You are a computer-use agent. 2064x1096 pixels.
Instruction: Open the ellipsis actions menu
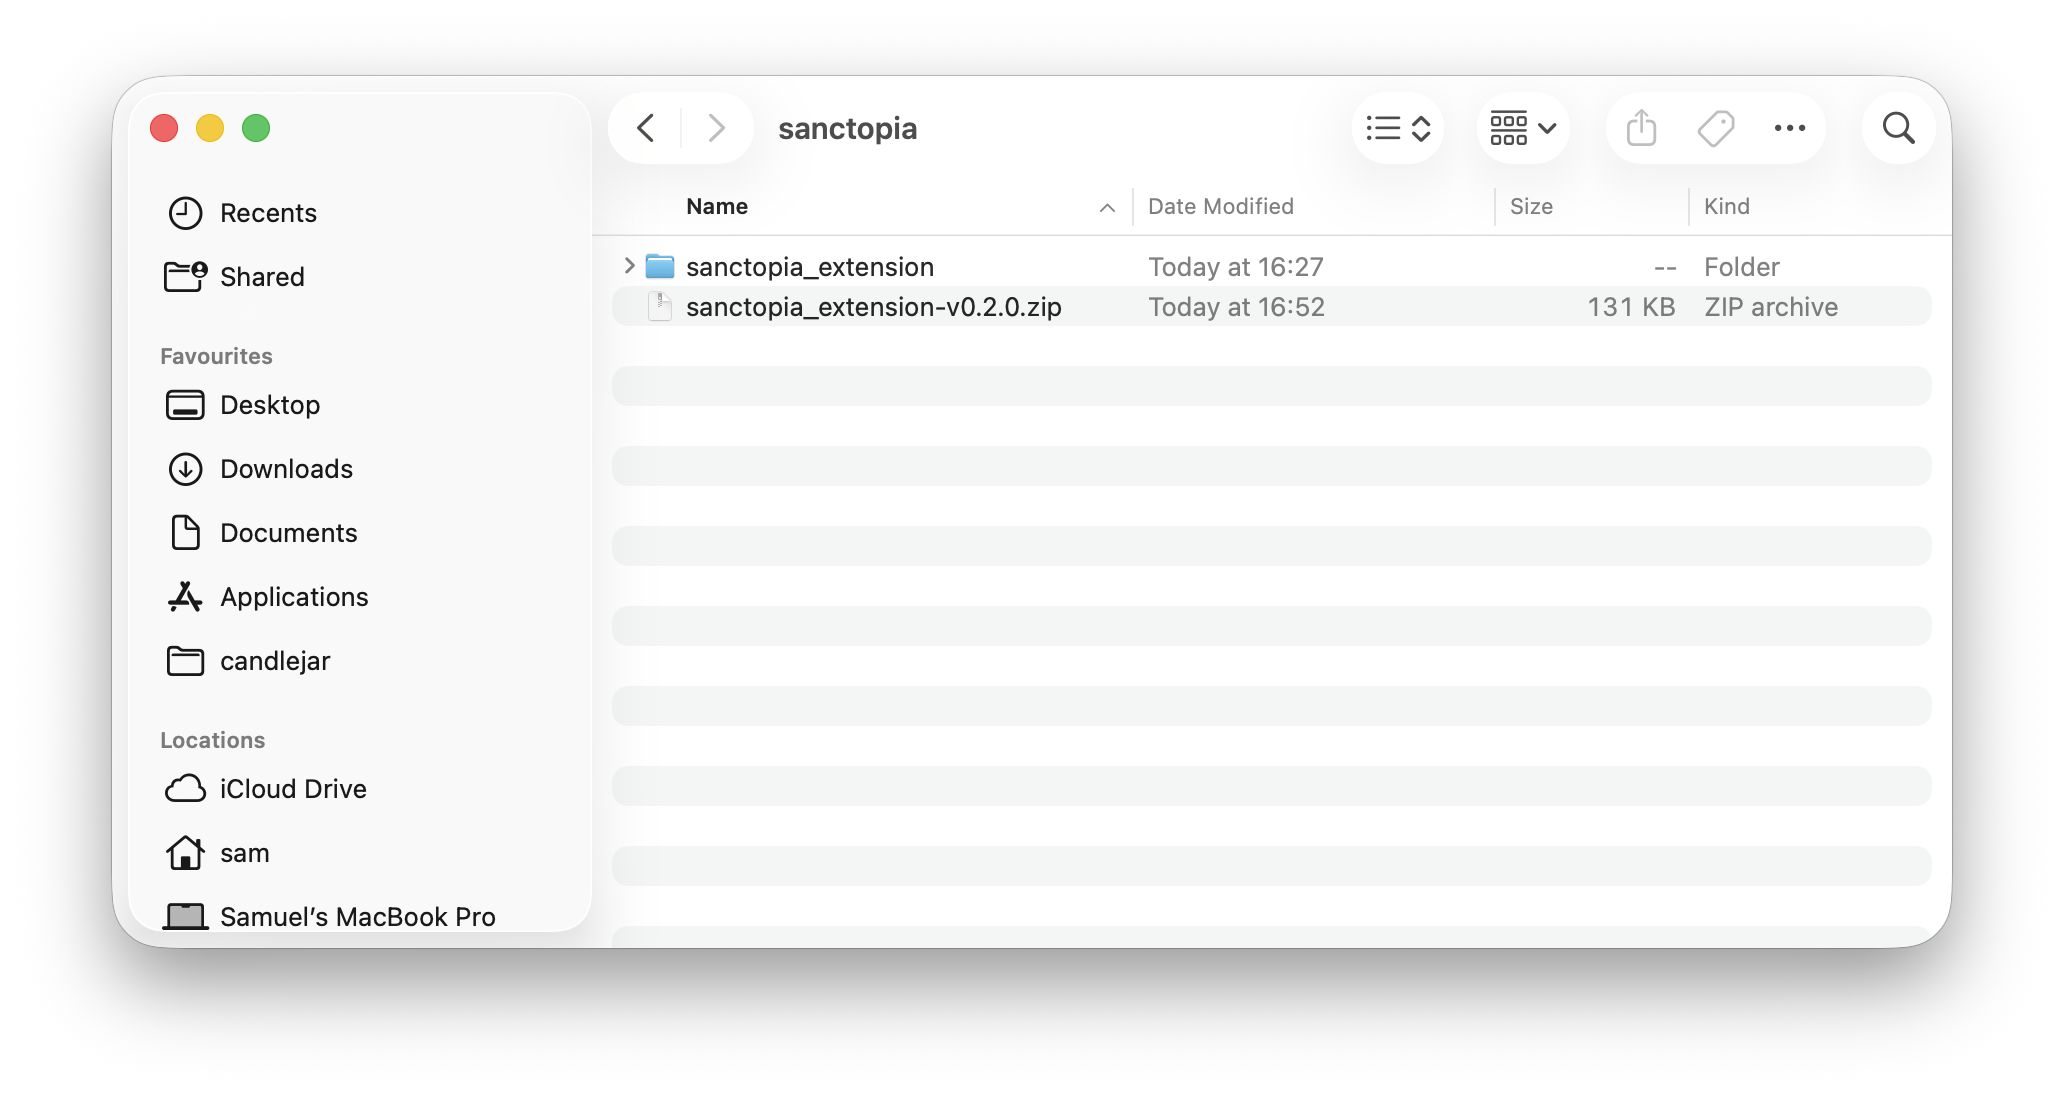pos(1790,128)
